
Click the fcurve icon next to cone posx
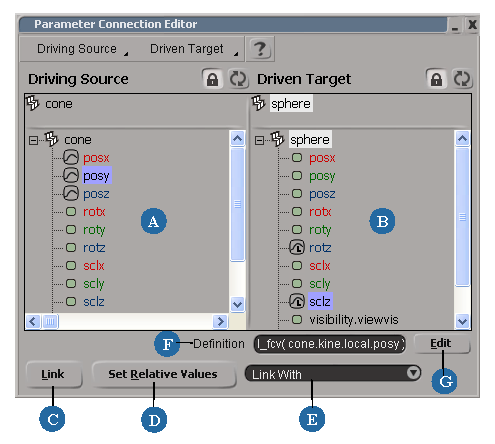[x=71, y=158]
